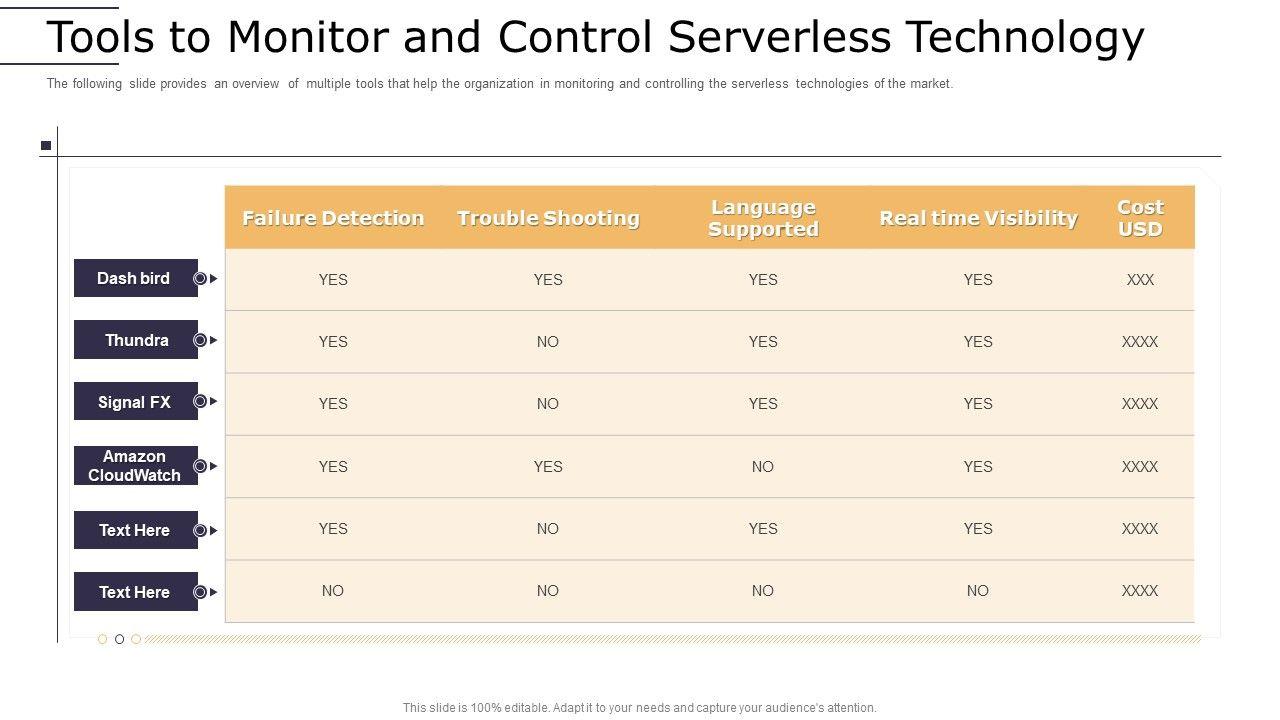
Task: Click the arrow marker right of Thundra
Action: (214, 340)
